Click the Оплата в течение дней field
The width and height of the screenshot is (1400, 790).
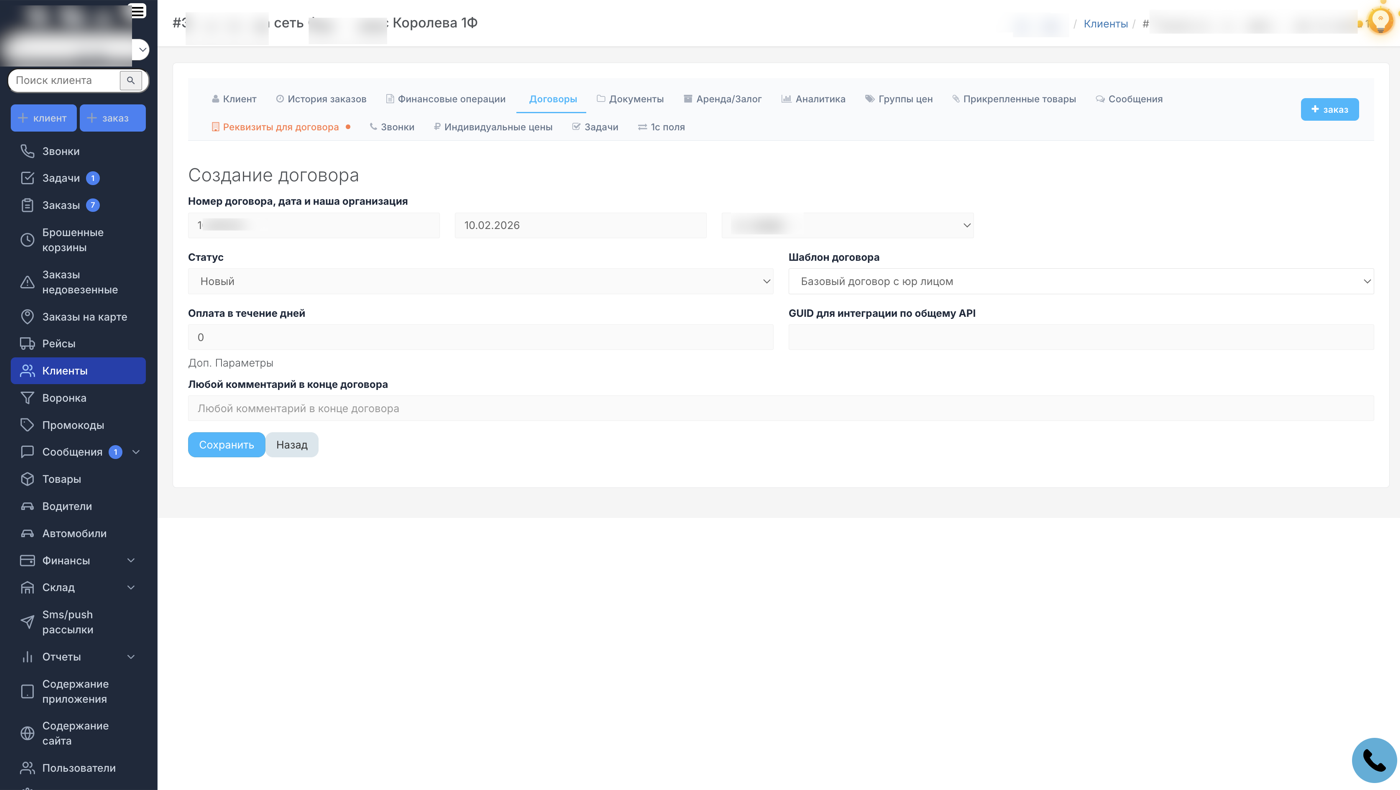pyautogui.click(x=480, y=338)
